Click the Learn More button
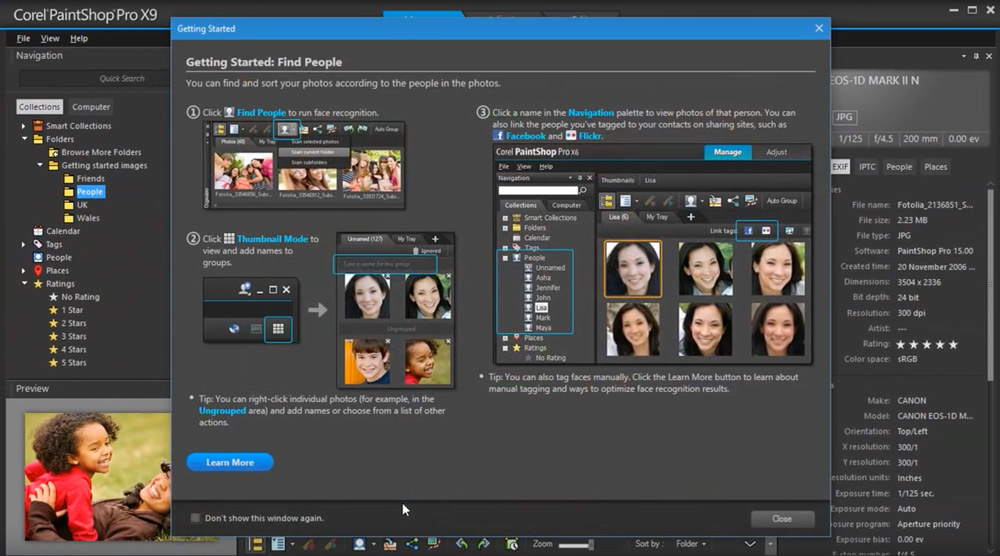 click(230, 462)
